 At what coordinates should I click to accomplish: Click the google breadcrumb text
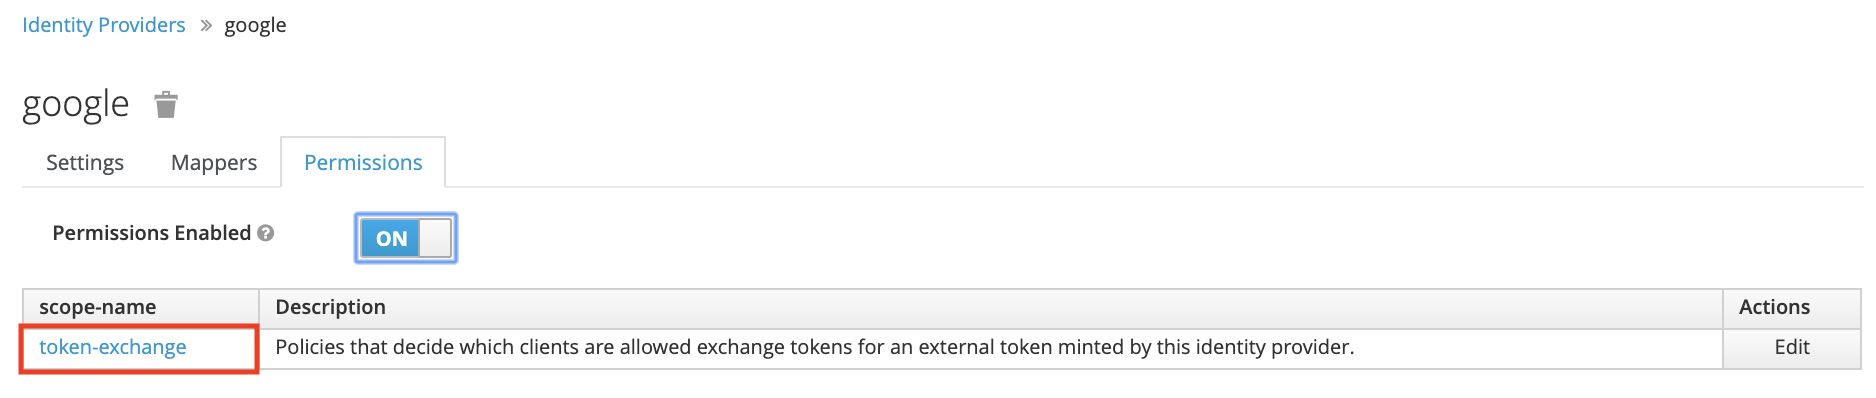coord(255,25)
